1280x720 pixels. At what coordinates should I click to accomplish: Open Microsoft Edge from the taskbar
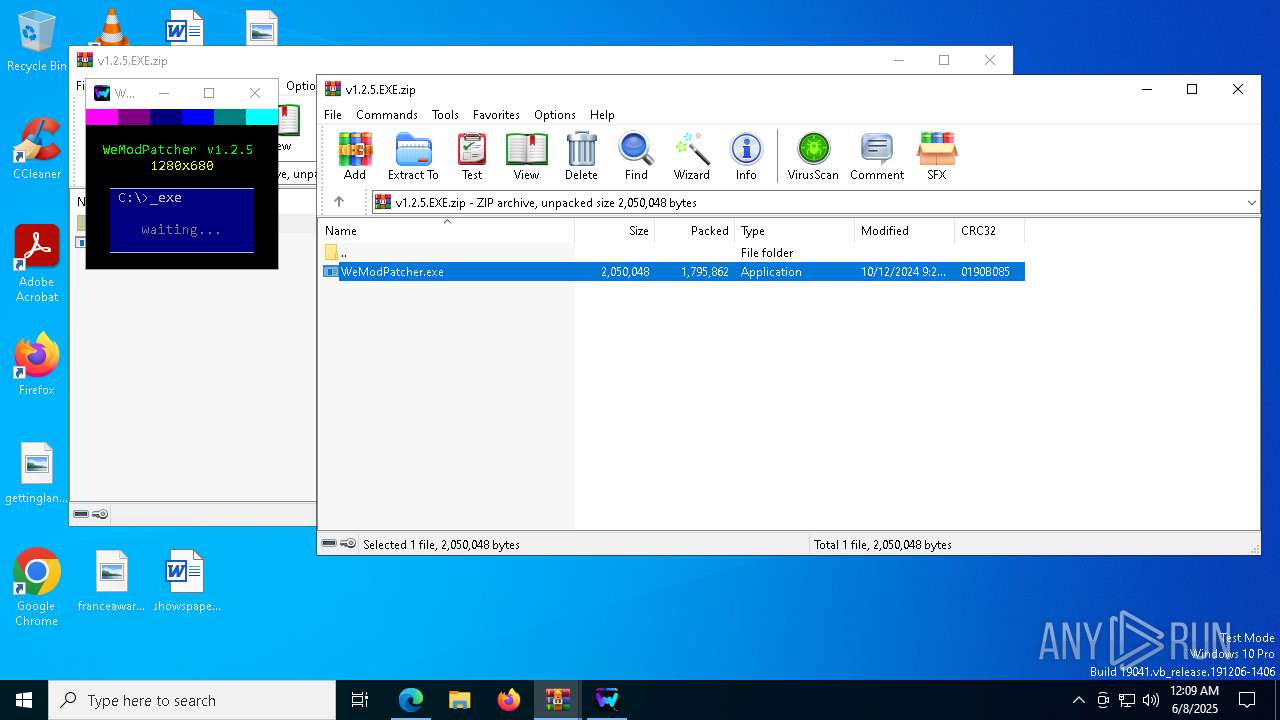[411, 700]
